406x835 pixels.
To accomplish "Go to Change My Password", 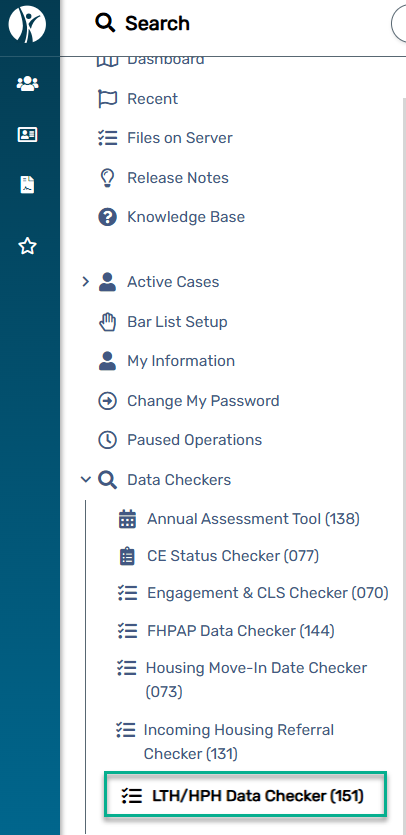I will click(x=203, y=400).
